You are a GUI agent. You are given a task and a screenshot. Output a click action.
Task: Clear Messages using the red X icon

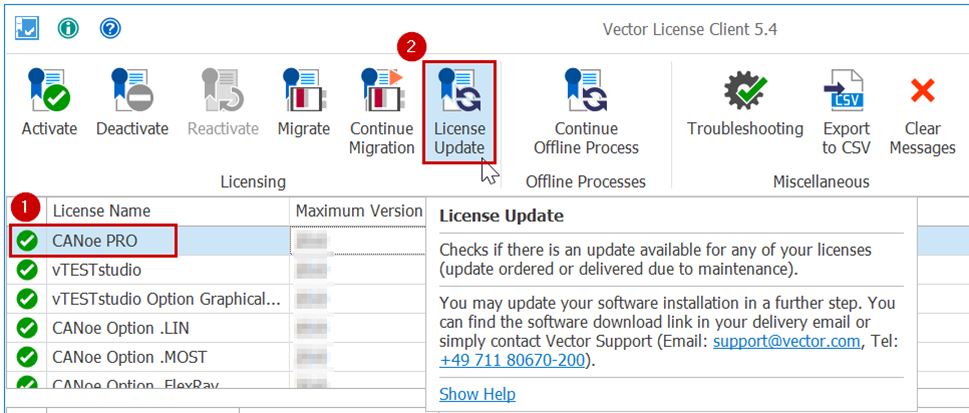(922, 92)
